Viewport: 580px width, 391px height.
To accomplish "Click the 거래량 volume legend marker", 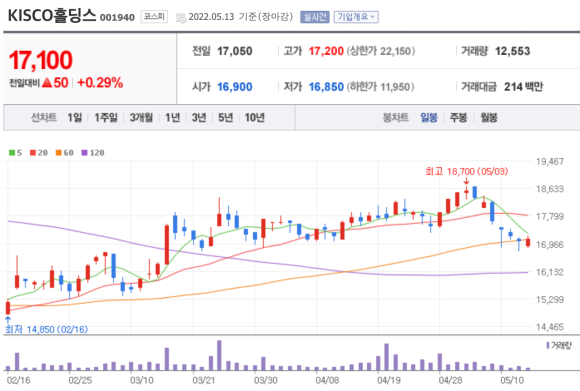I will pos(547,345).
